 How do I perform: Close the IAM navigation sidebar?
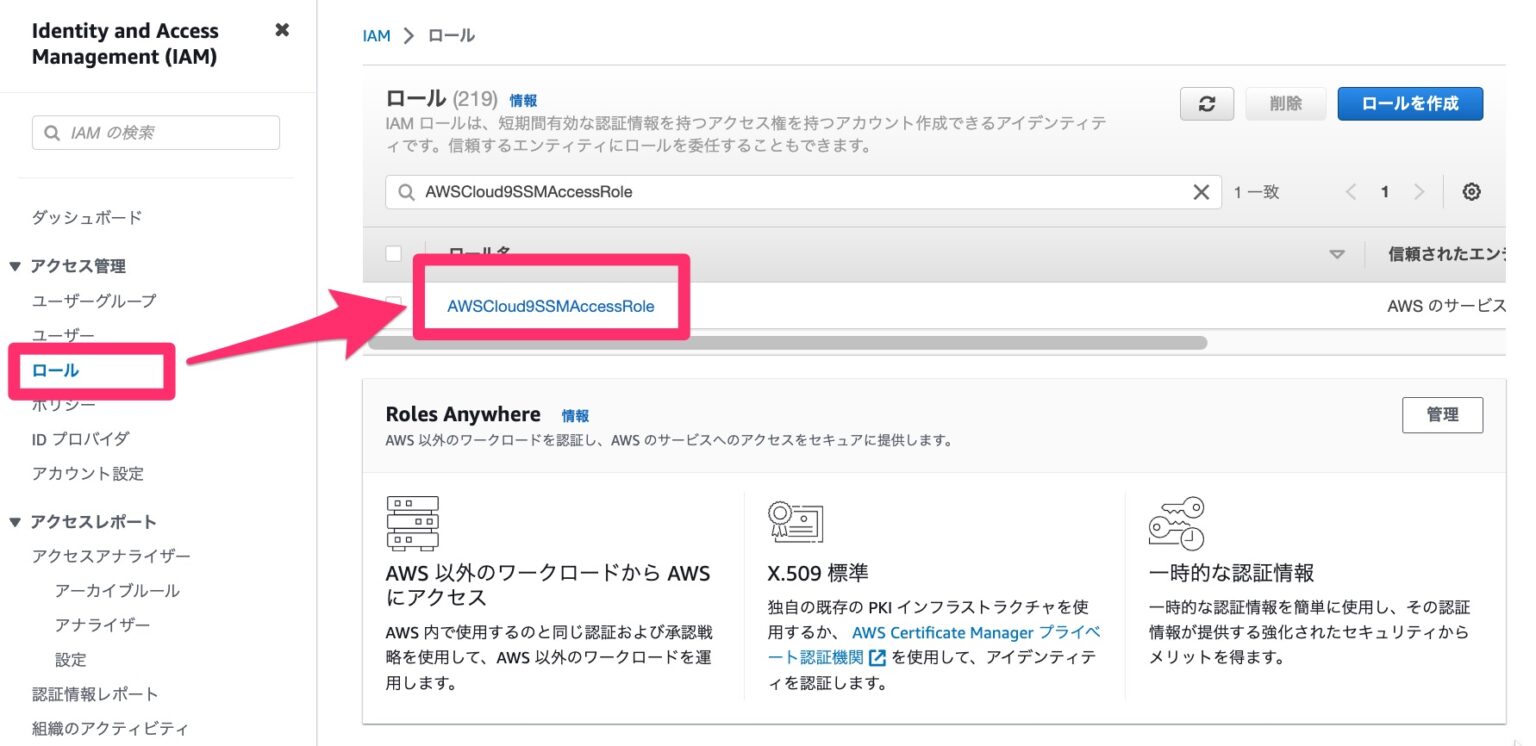click(x=282, y=30)
